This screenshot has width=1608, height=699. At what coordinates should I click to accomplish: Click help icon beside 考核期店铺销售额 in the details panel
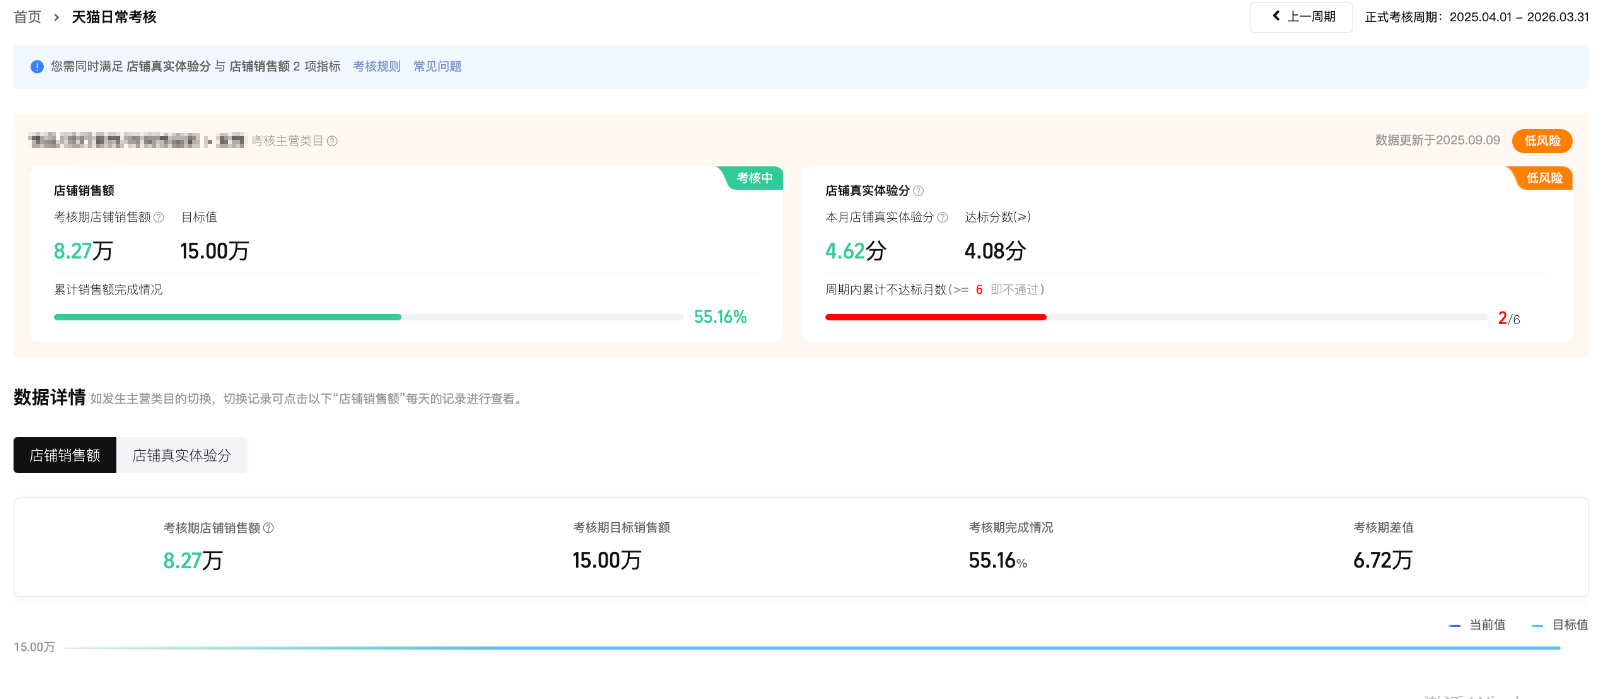[x=268, y=528]
